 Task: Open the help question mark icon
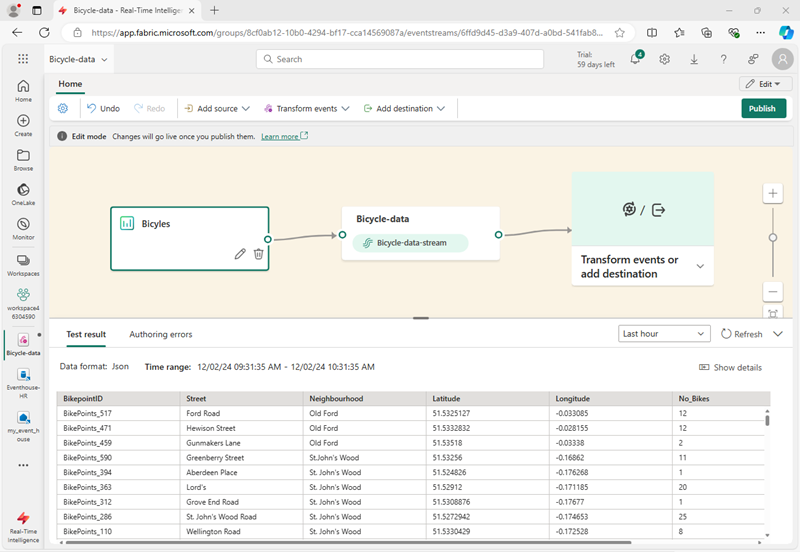723,59
